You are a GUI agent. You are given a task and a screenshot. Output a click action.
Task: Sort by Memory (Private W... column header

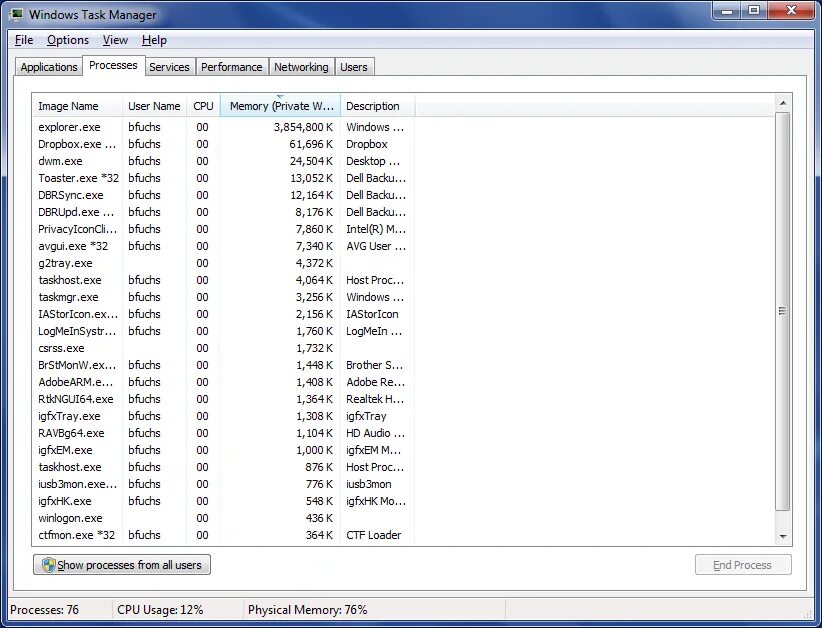click(x=280, y=106)
